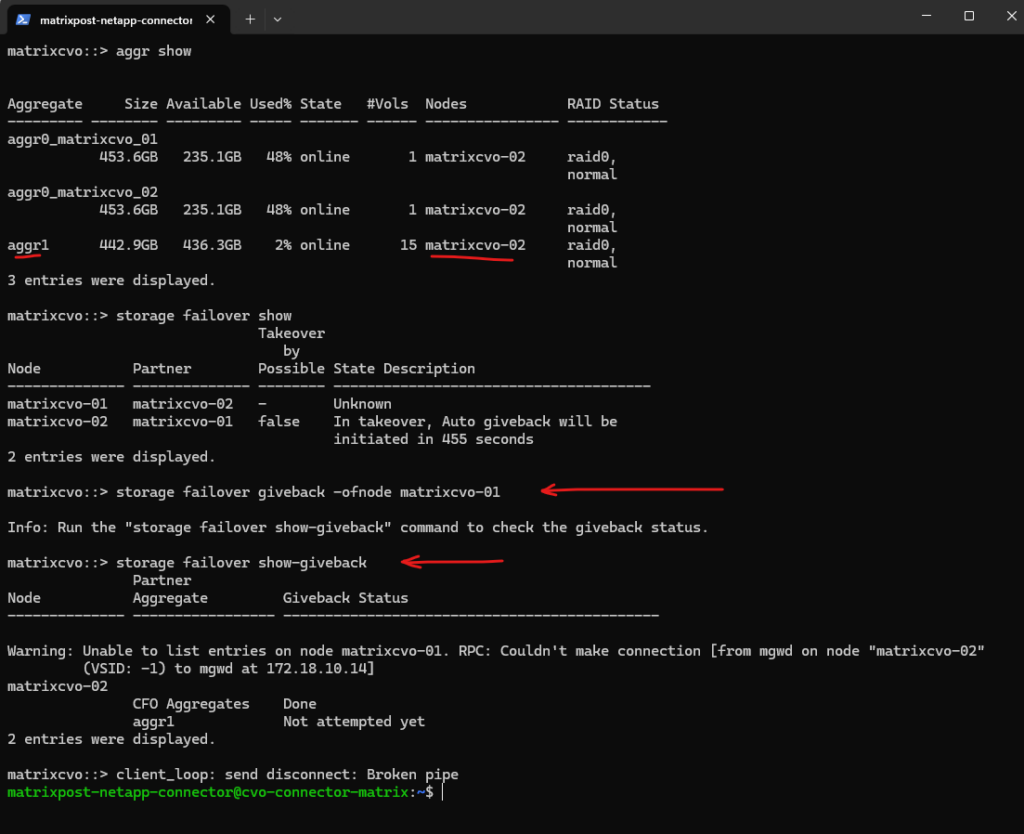Click the underlined matrixcvo-02 node in aggr1 row
This screenshot has width=1024, height=834.
[x=475, y=245]
